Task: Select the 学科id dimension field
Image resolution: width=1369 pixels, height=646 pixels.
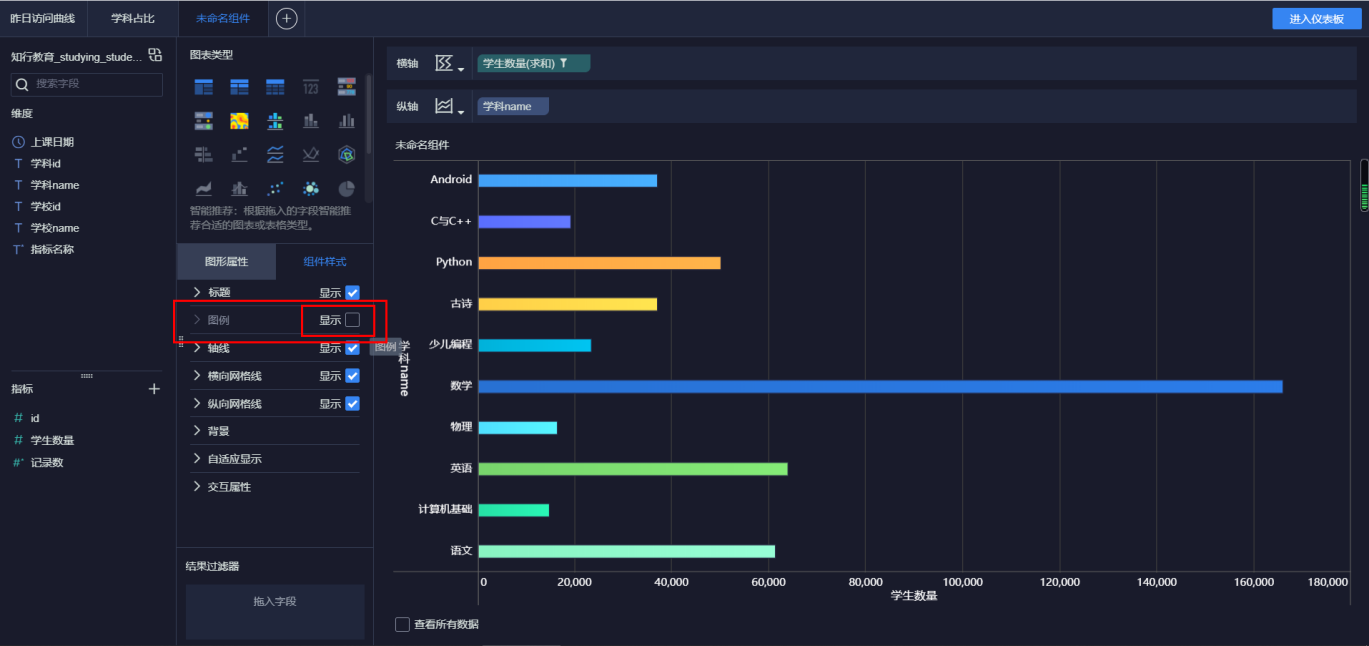Action: [x=46, y=163]
